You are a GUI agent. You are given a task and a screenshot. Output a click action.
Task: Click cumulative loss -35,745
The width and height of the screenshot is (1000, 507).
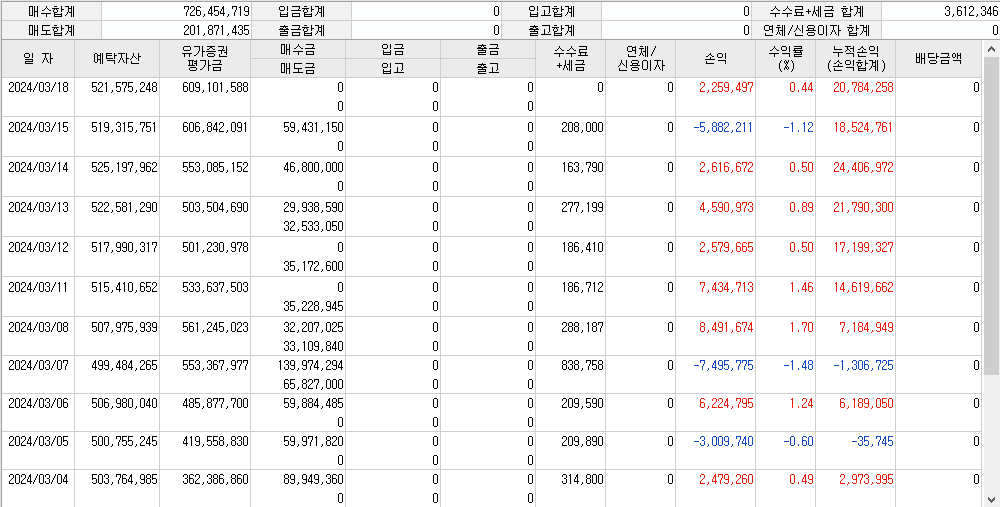872,441
